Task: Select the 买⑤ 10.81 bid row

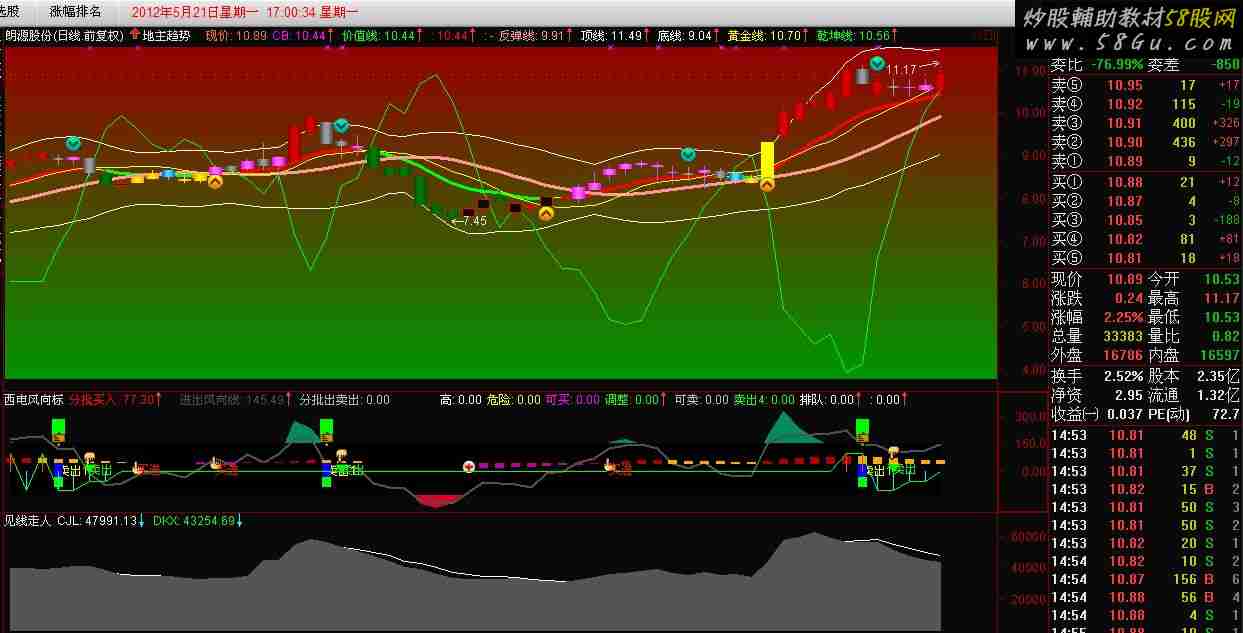Action: pyautogui.click(x=1146, y=258)
